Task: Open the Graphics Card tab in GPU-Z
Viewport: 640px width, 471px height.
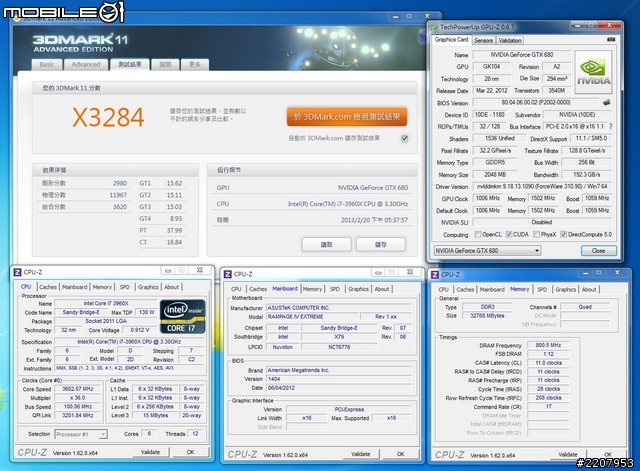Action: pos(451,40)
